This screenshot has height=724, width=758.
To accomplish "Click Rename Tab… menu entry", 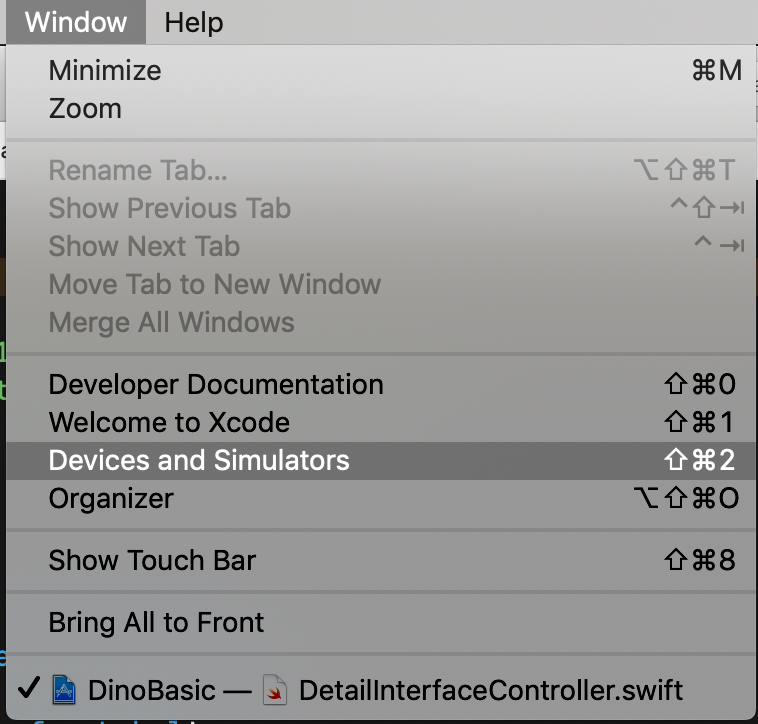I will [x=381, y=170].
